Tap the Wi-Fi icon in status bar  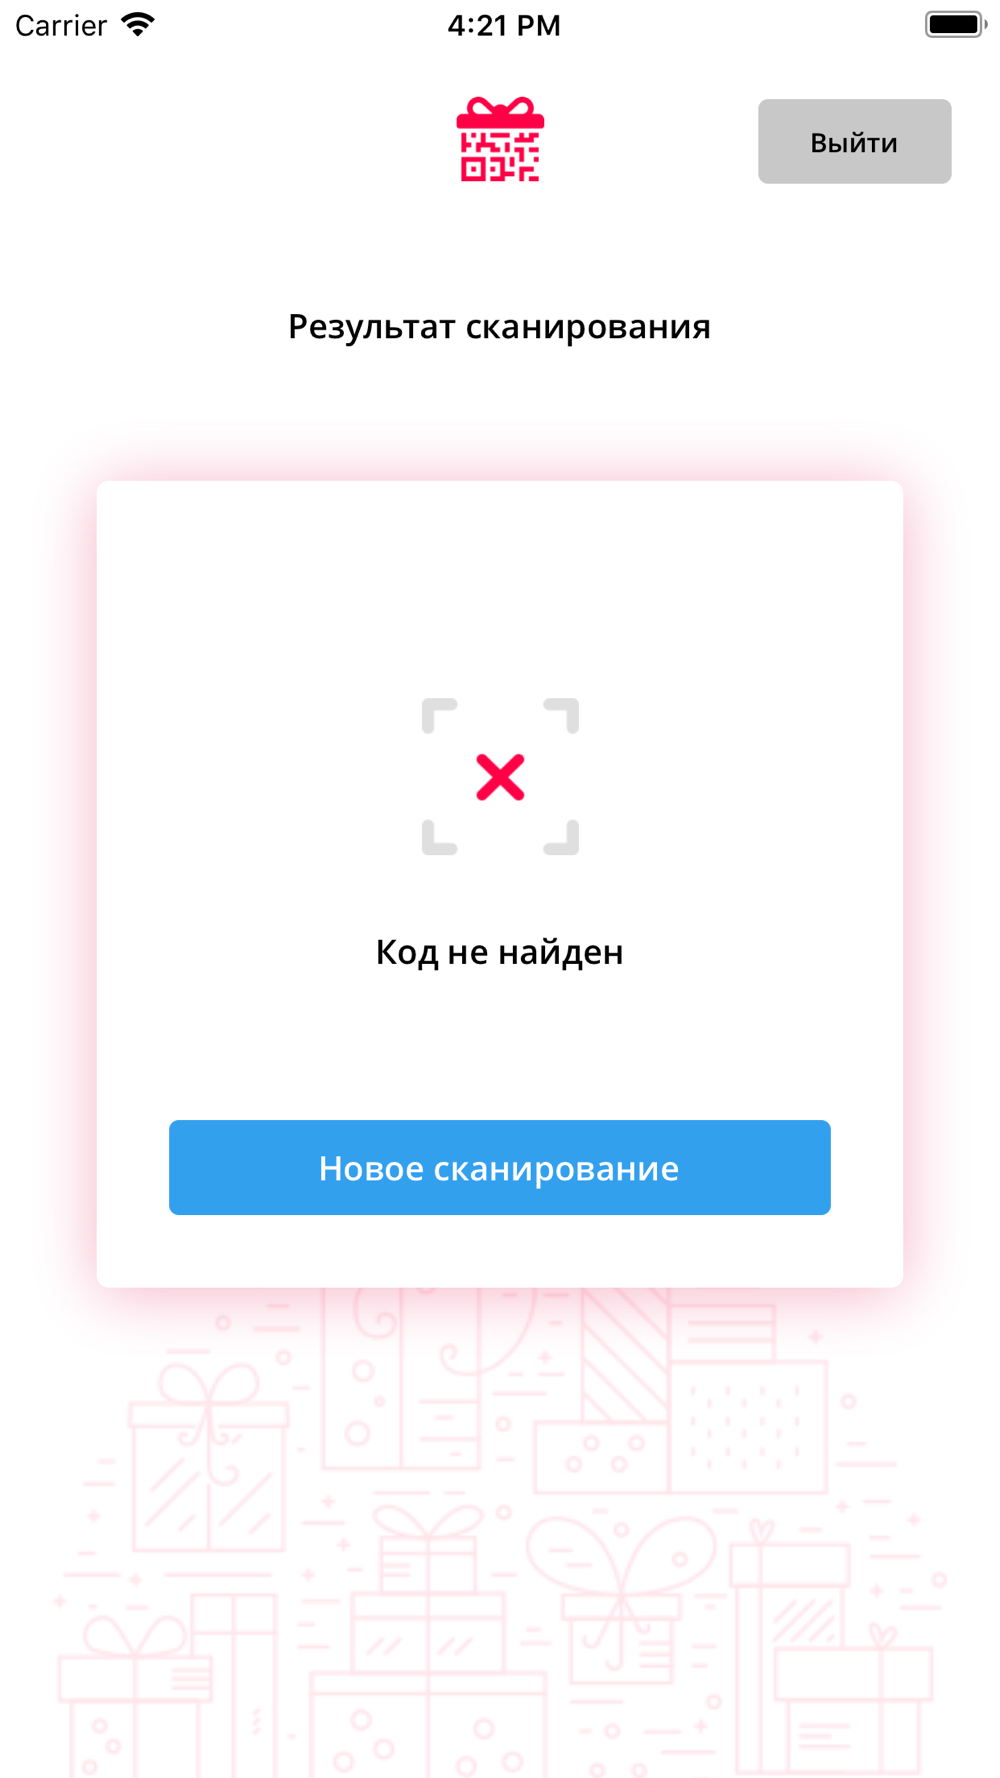click(138, 25)
